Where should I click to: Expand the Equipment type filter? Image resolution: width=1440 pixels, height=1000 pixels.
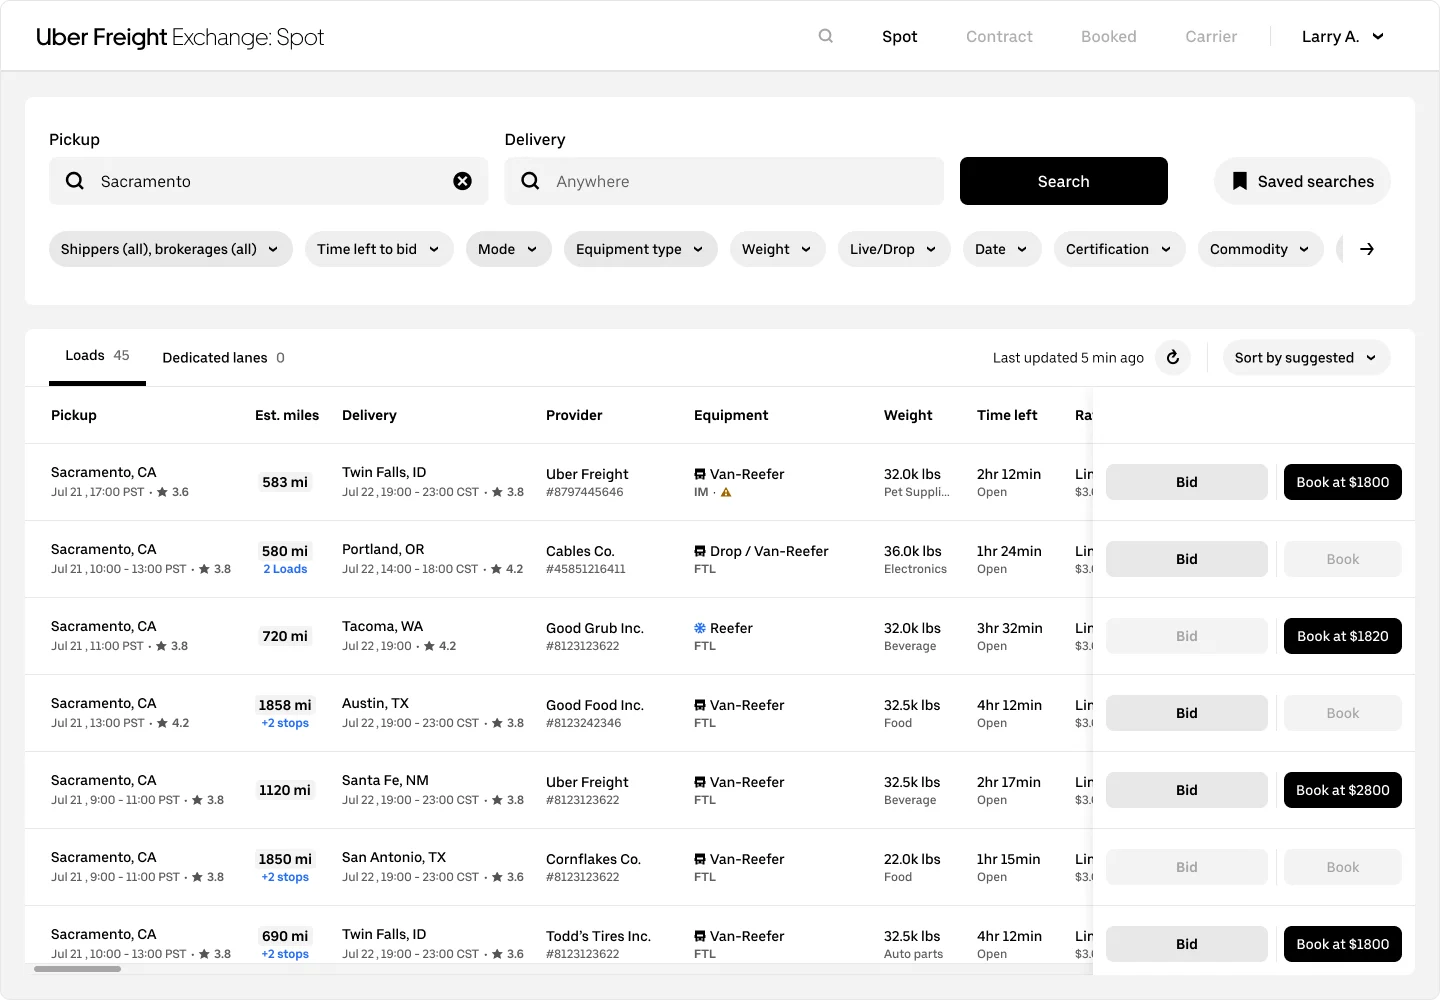point(640,249)
